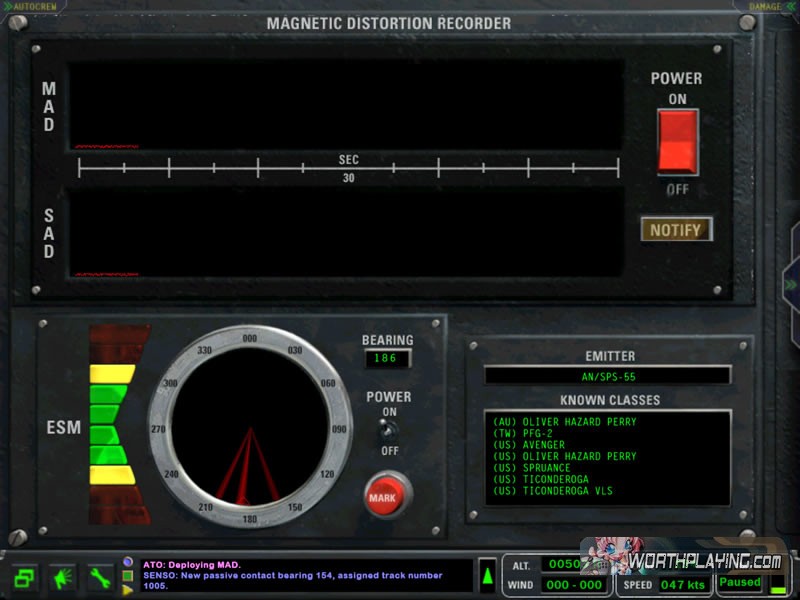Click the purple circle message filter icon

(x=128, y=563)
